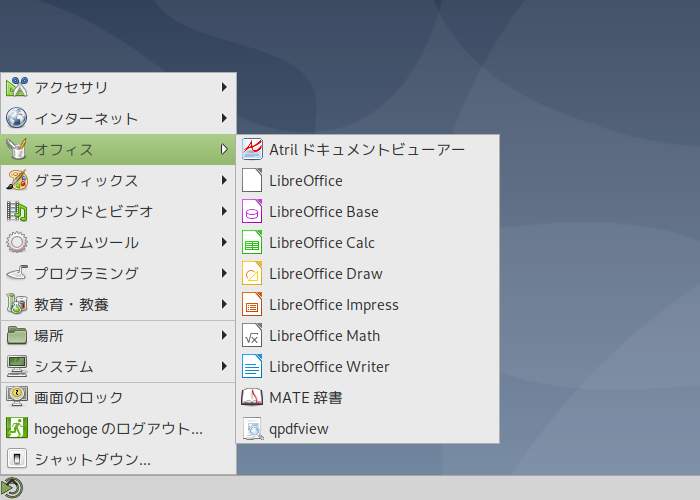Click the システム computer monitor icon
Image resolution: width=700 pixels, height=500 pixels.
click(17, 366)
